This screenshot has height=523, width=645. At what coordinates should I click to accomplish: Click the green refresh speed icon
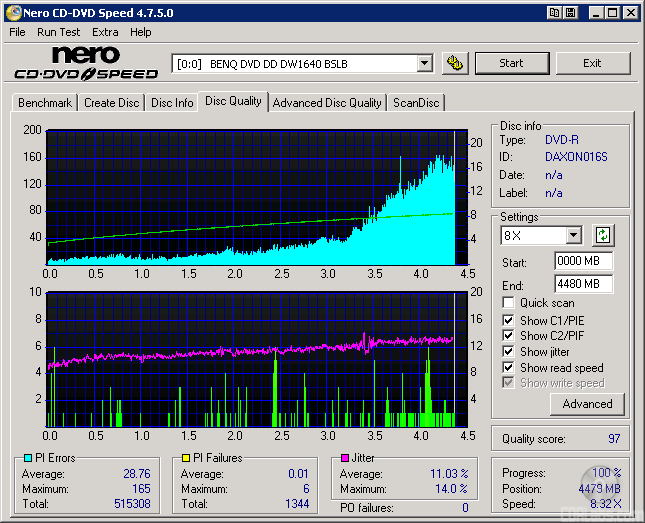click(603, 236)
